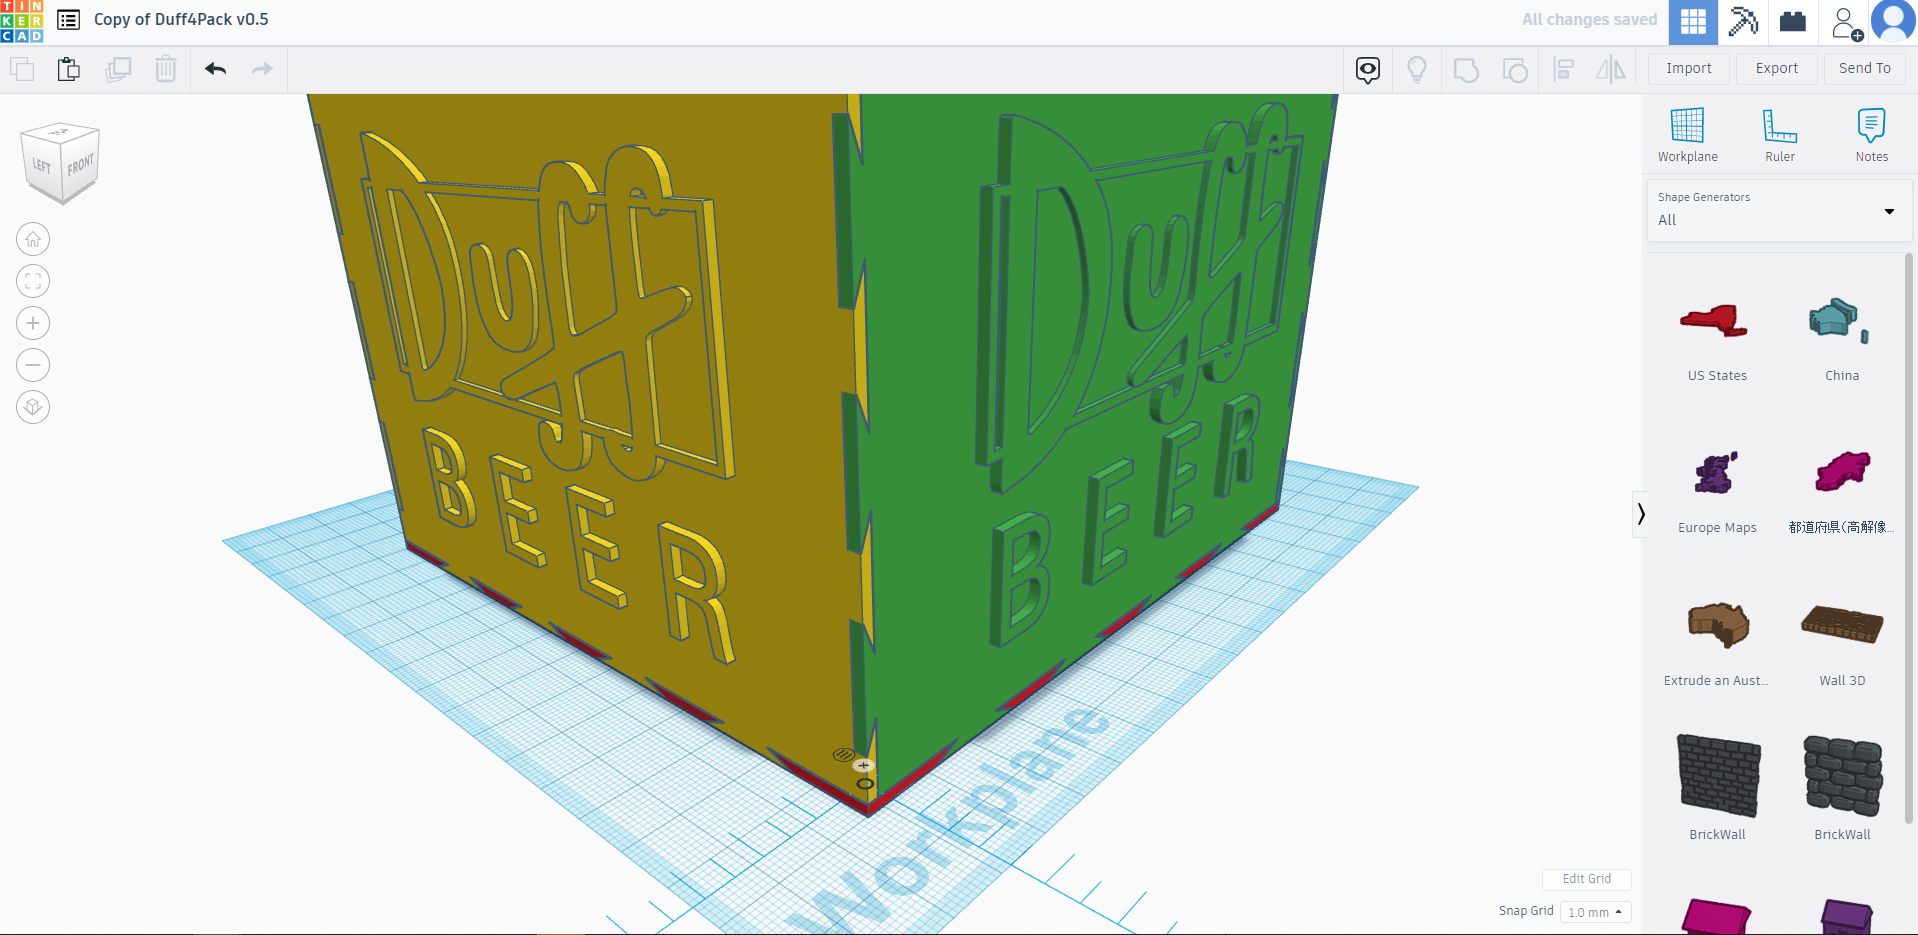
Task: Select the Hide tool in the toolbar
Action: pyautogui.click(x=1366, y=69)
